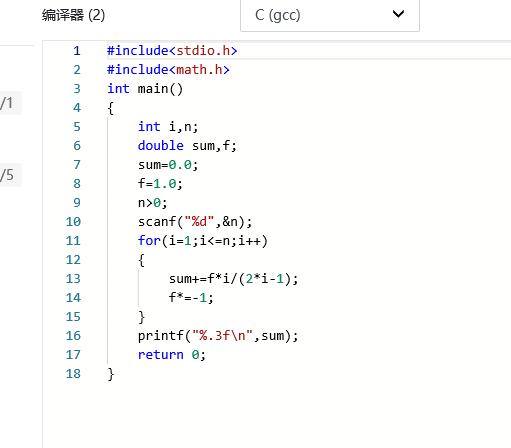Viewport: 511px width, 448px height.
Task: Click the for loop header line
Action: coord(203,241)
